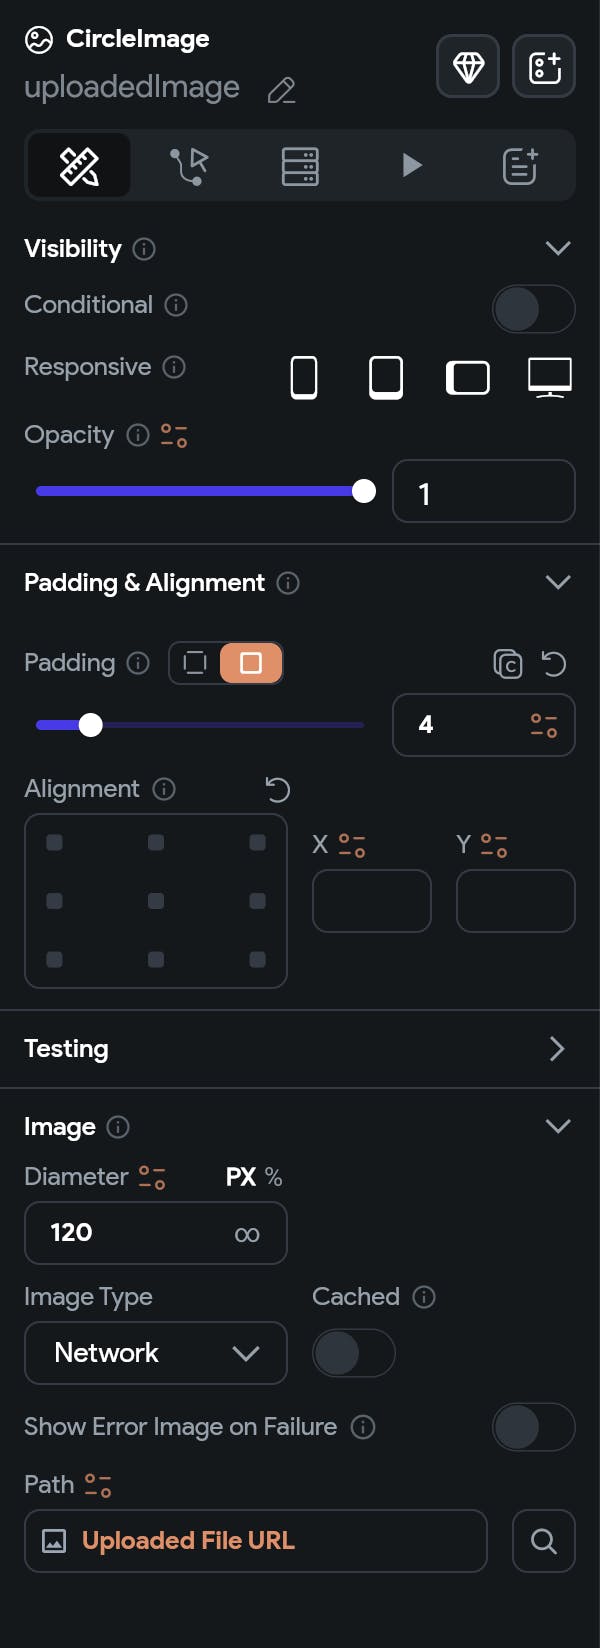Reset Alignment using the undo arrow

click(x=277, y=790)
